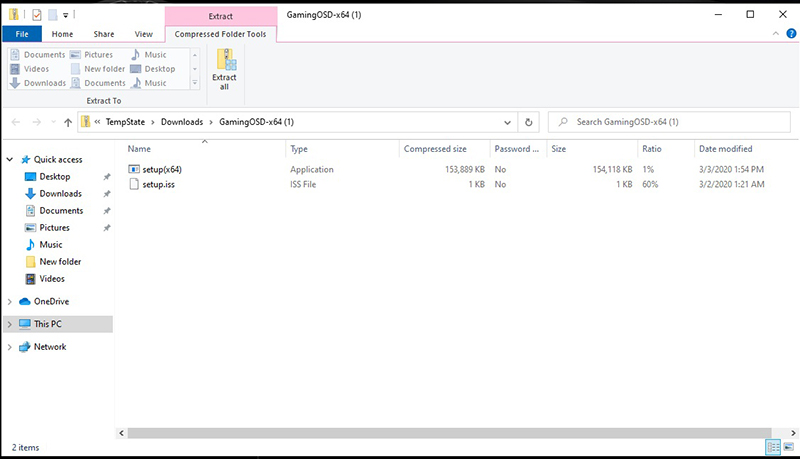Switch to the Home ribbon tab
This screenshot has height=459, width=800.
62,34
